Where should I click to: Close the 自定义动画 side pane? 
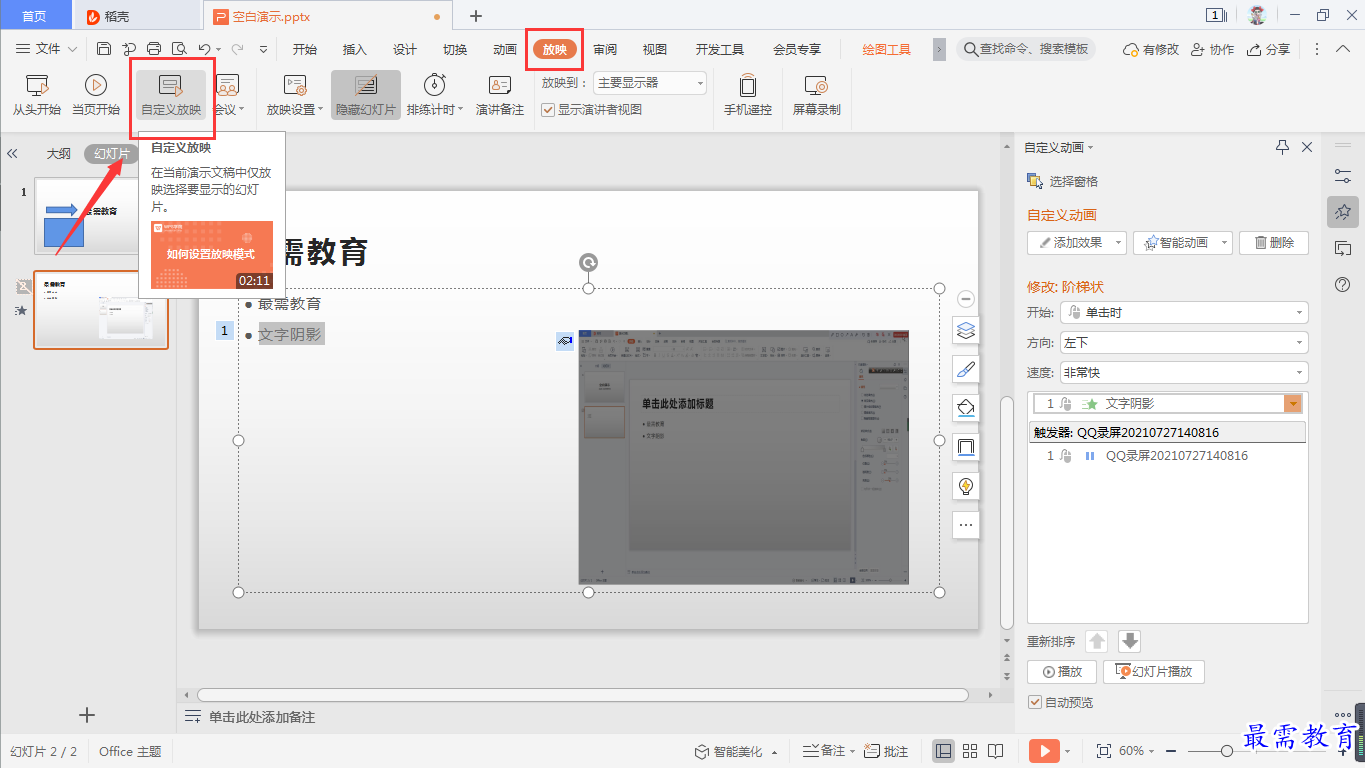tap(1307, 147)
